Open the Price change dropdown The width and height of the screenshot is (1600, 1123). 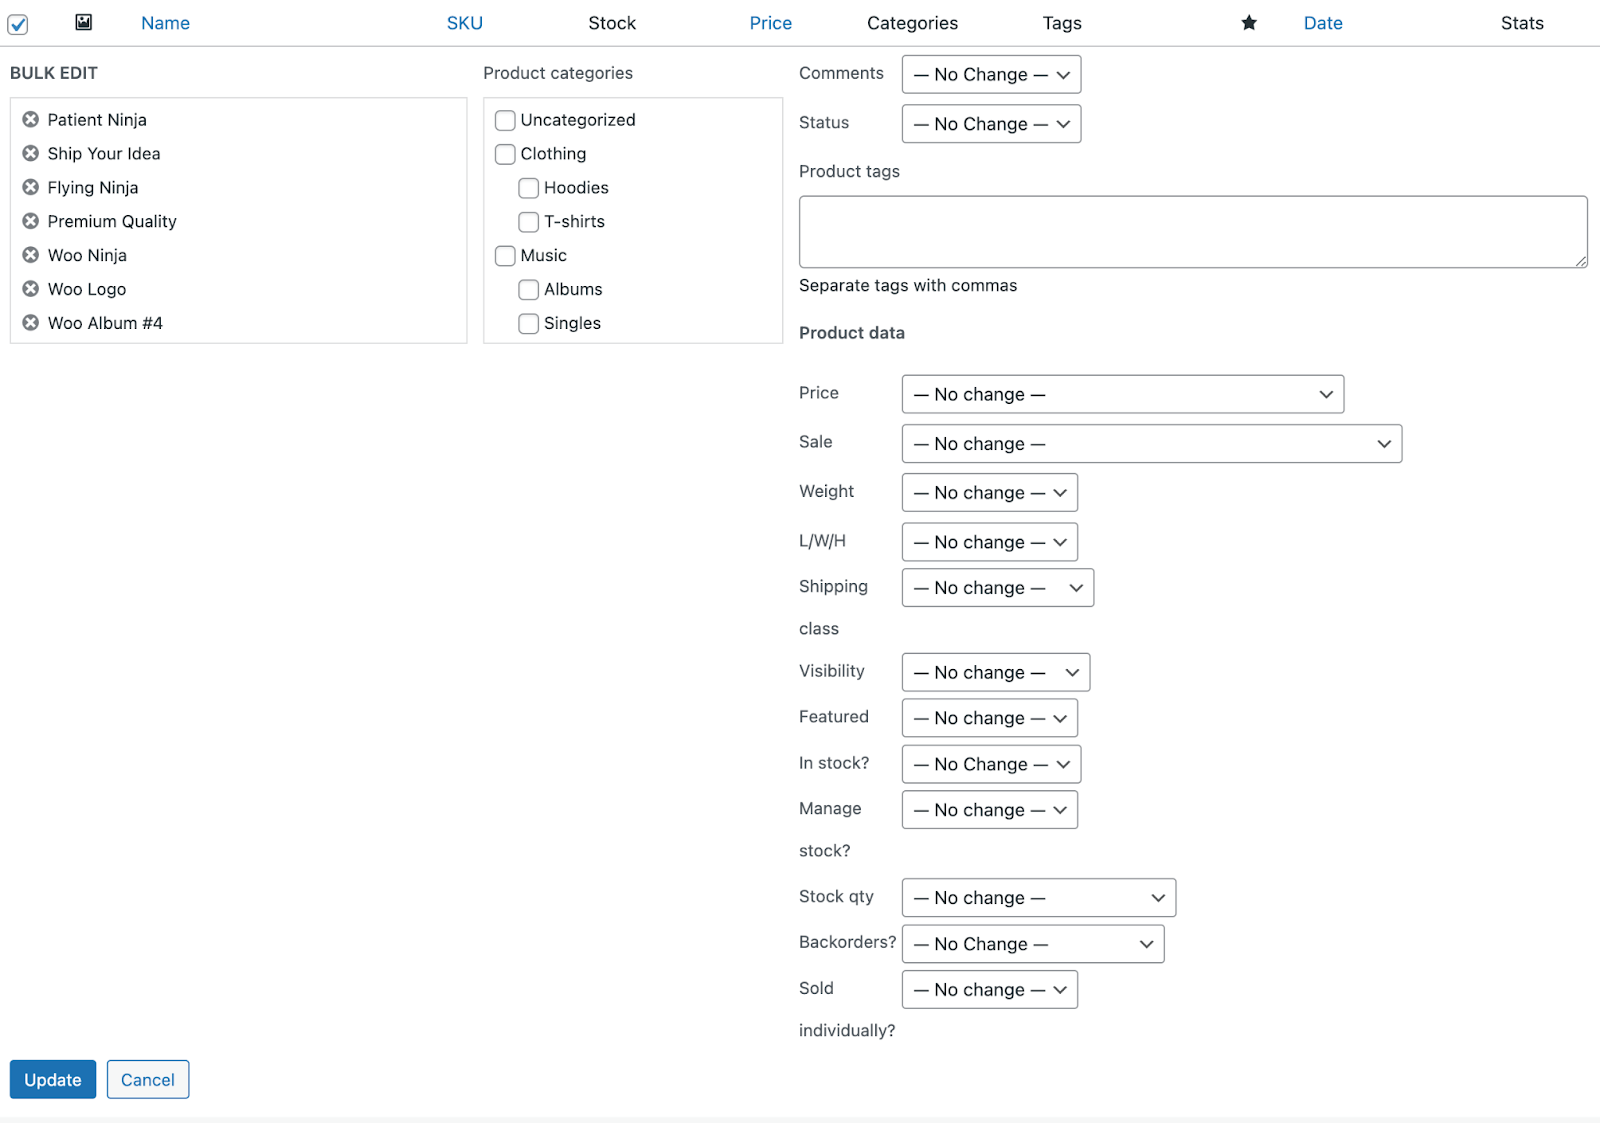1122,394
